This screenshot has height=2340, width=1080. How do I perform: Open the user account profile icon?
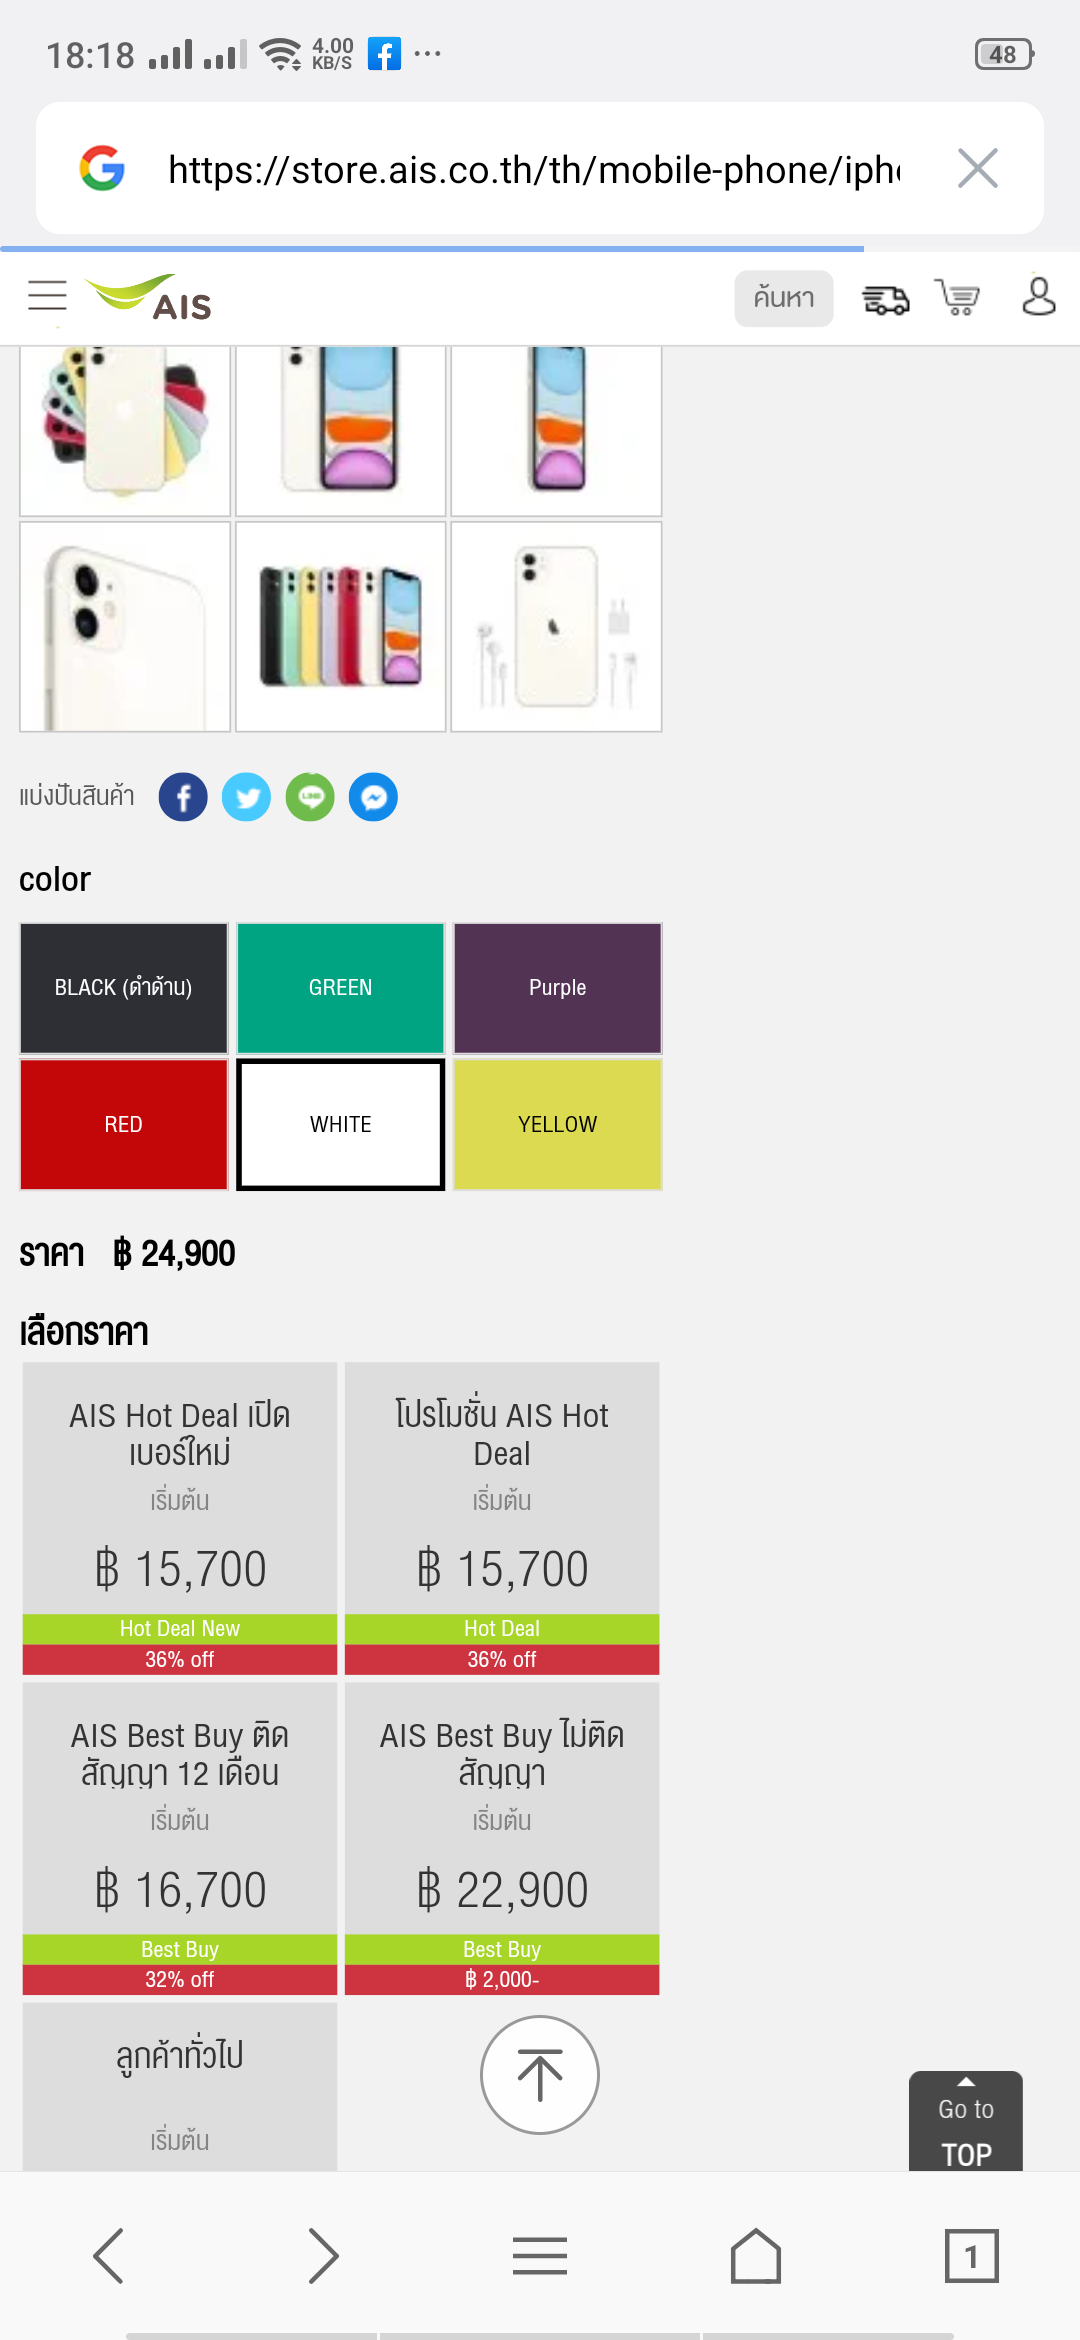(x=1038, y=297)
